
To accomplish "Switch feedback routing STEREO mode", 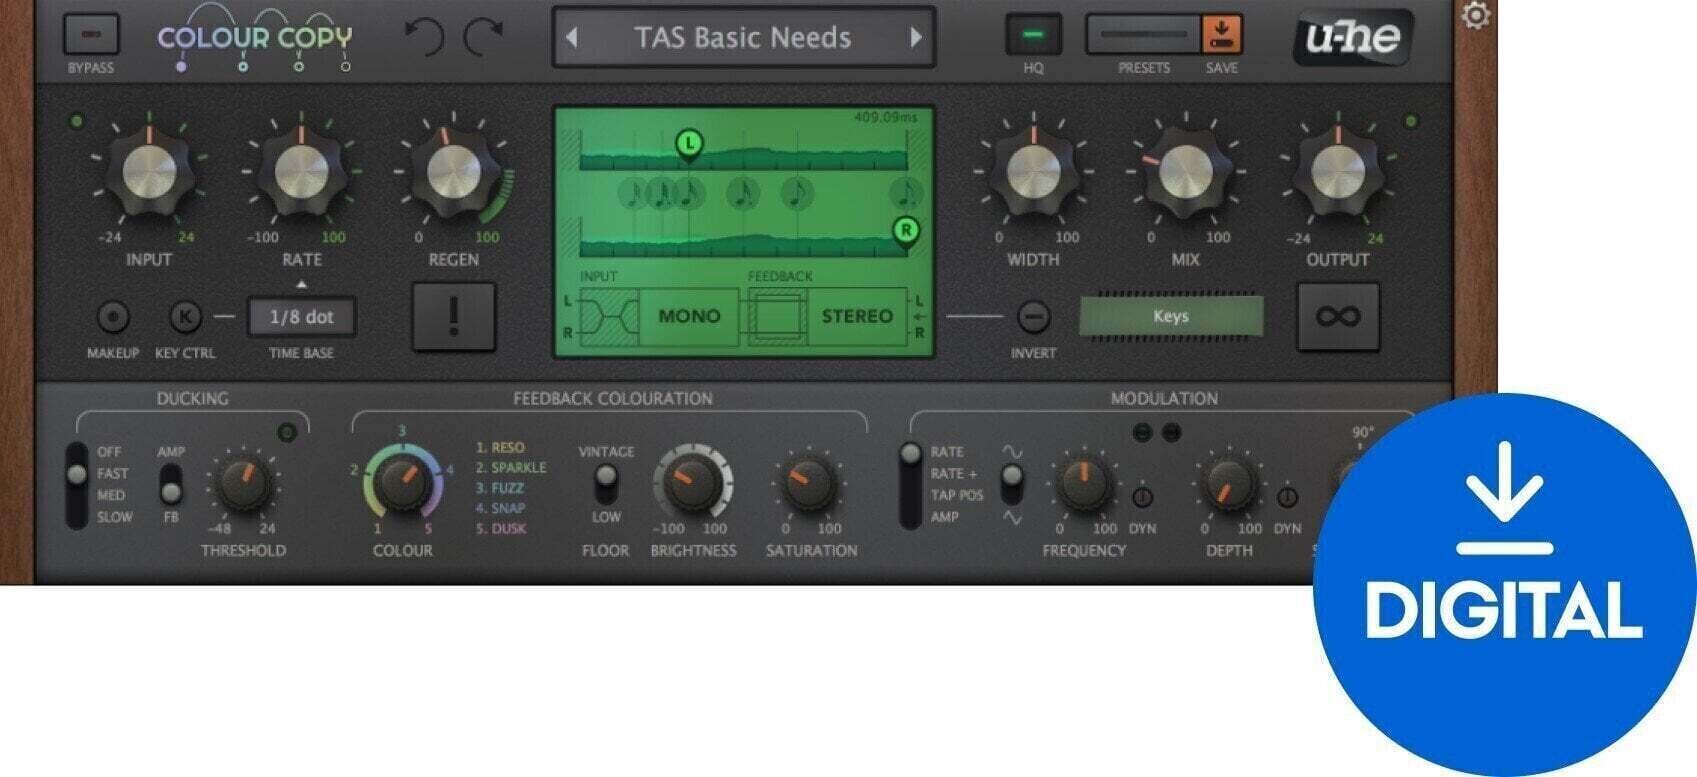I will (x=857, y=316).
